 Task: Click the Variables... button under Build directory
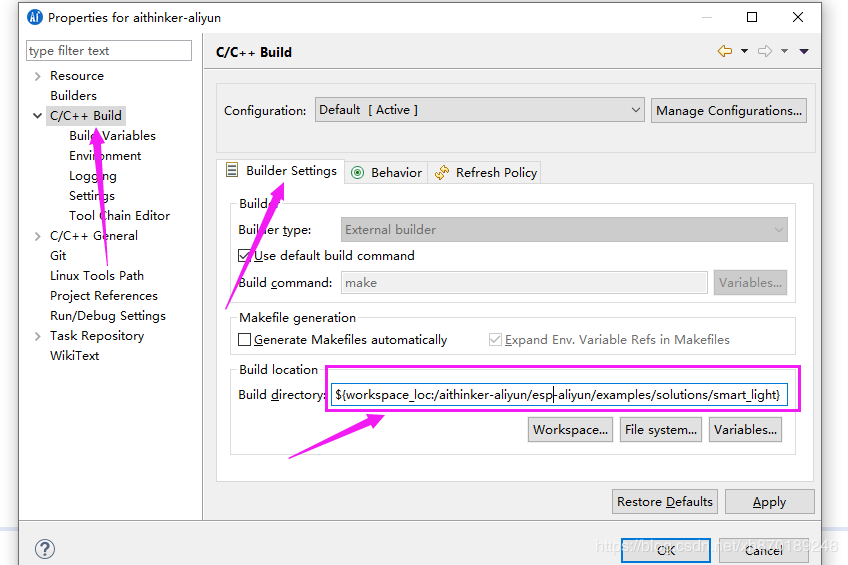745,430
